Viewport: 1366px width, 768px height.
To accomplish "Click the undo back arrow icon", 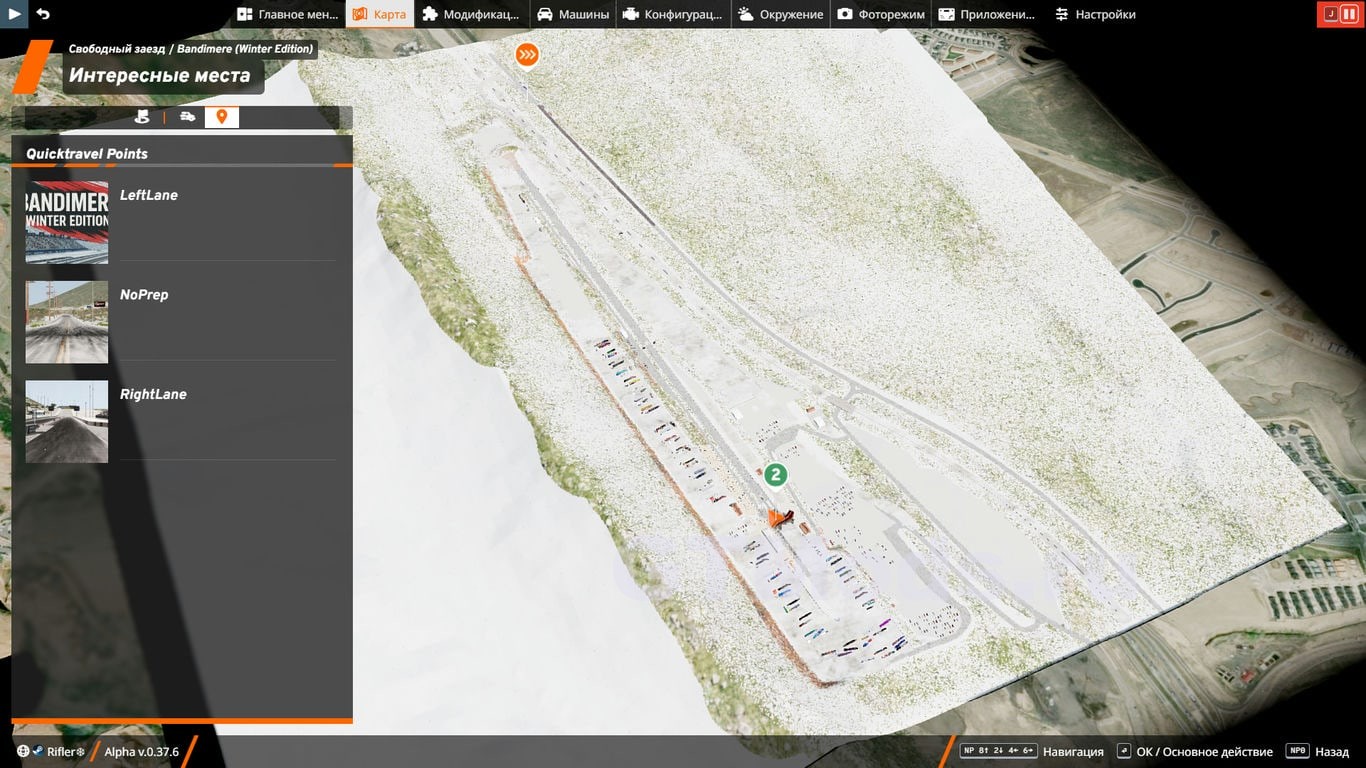I will (x=43, y=14).
